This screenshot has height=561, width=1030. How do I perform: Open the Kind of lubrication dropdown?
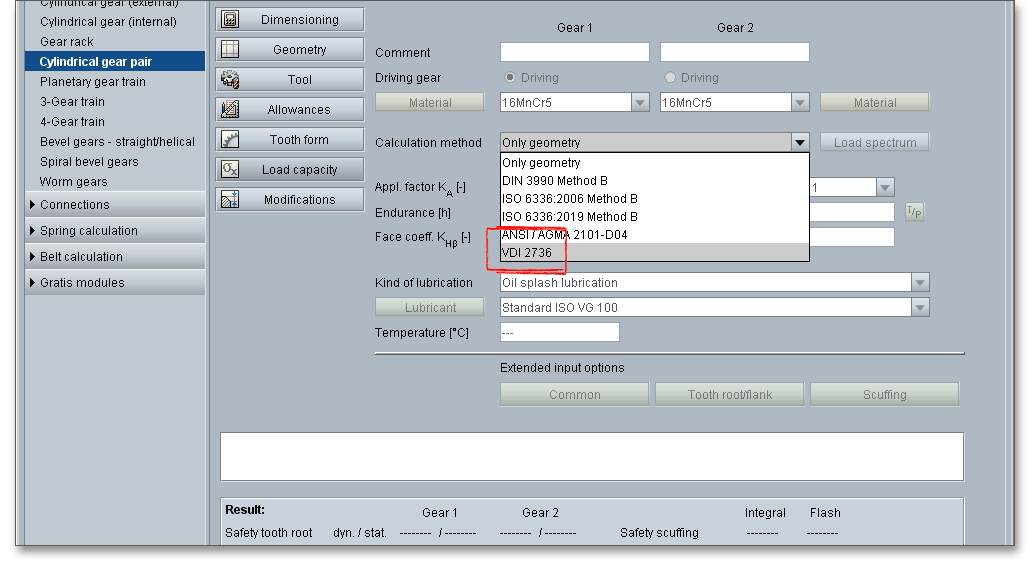[x=919, y=283]
